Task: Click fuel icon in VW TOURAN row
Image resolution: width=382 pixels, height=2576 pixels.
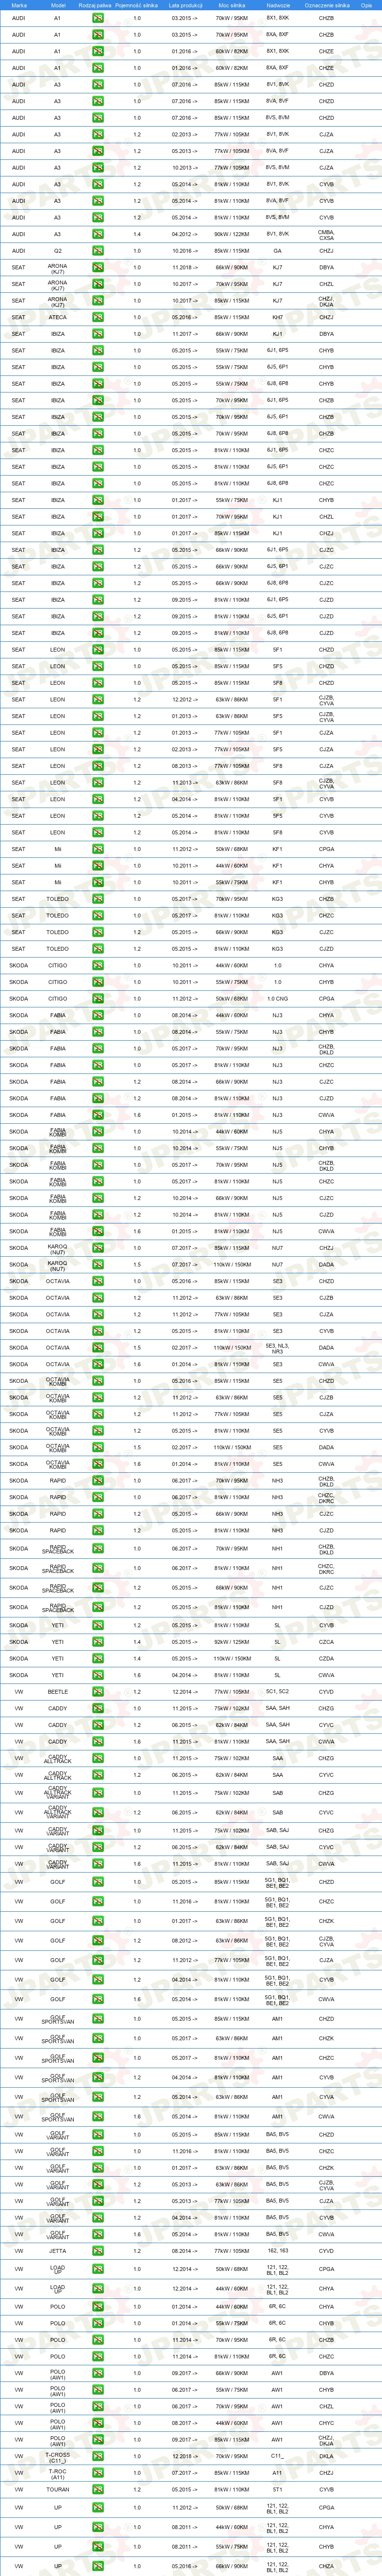Action: (98, 2489)
